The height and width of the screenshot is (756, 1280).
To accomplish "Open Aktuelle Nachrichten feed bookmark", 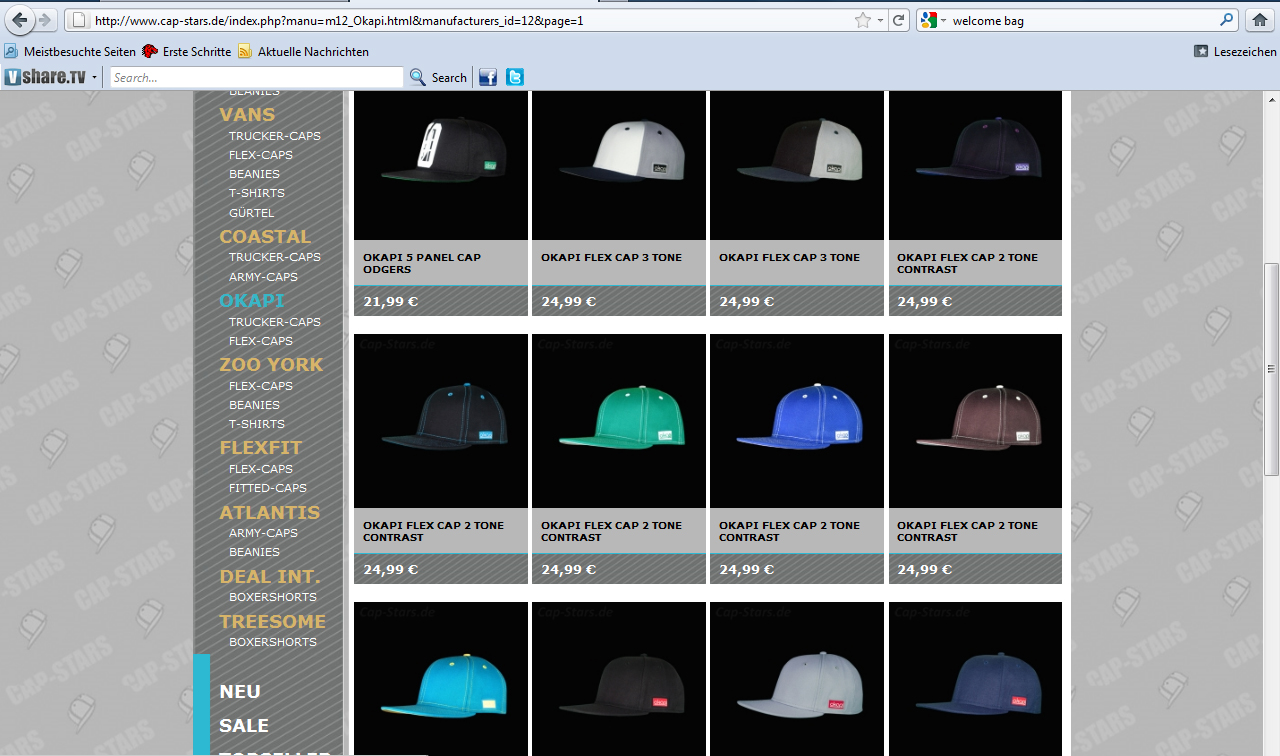I will tap(304, 51).
